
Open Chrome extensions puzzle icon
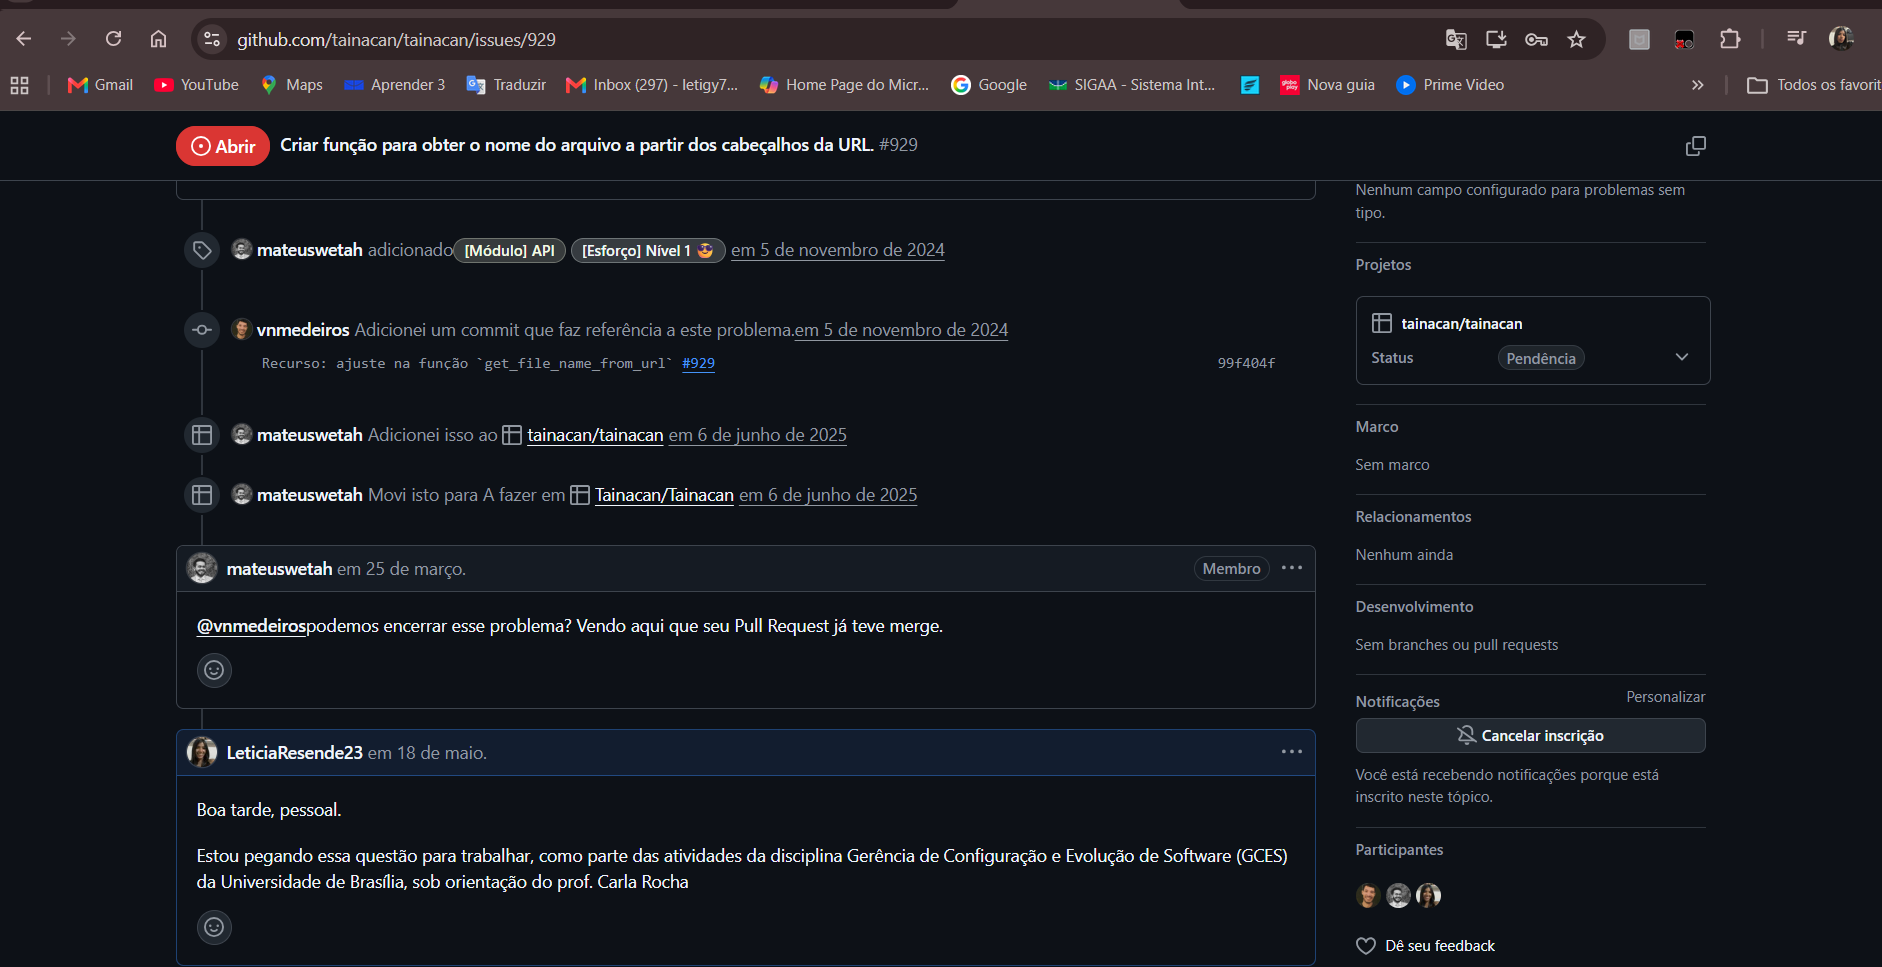click(1730, 39)
